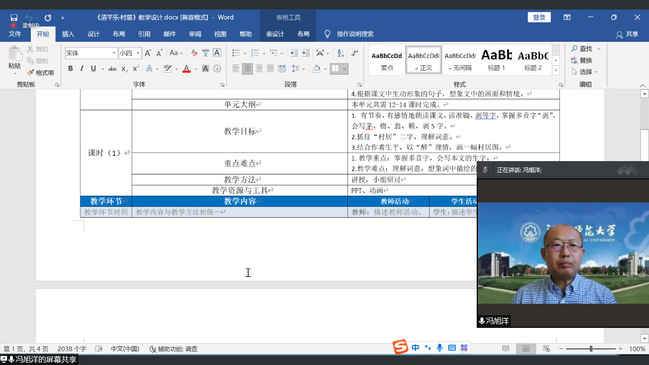
Task: Open the font size dropdown 小四
Action: pyautogui.click(x=138, y=53)
